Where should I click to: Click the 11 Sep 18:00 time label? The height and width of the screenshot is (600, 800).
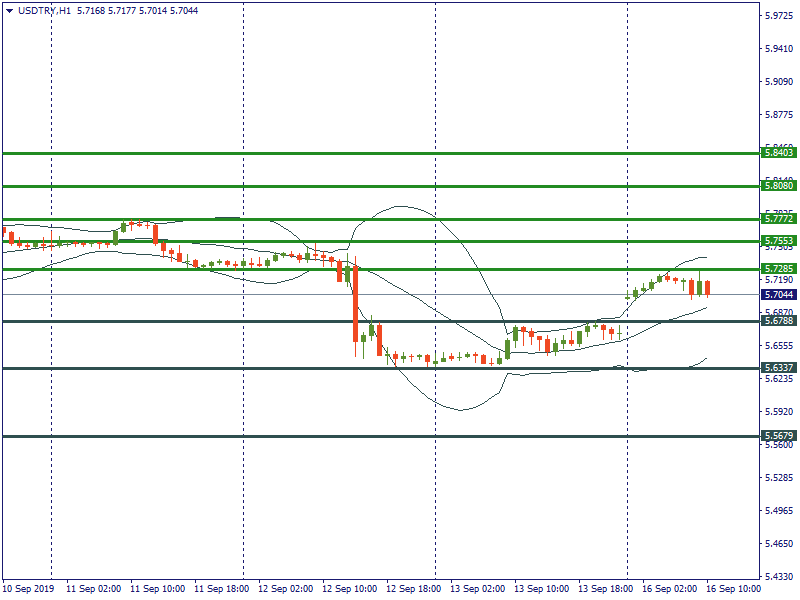click(221, 590)
